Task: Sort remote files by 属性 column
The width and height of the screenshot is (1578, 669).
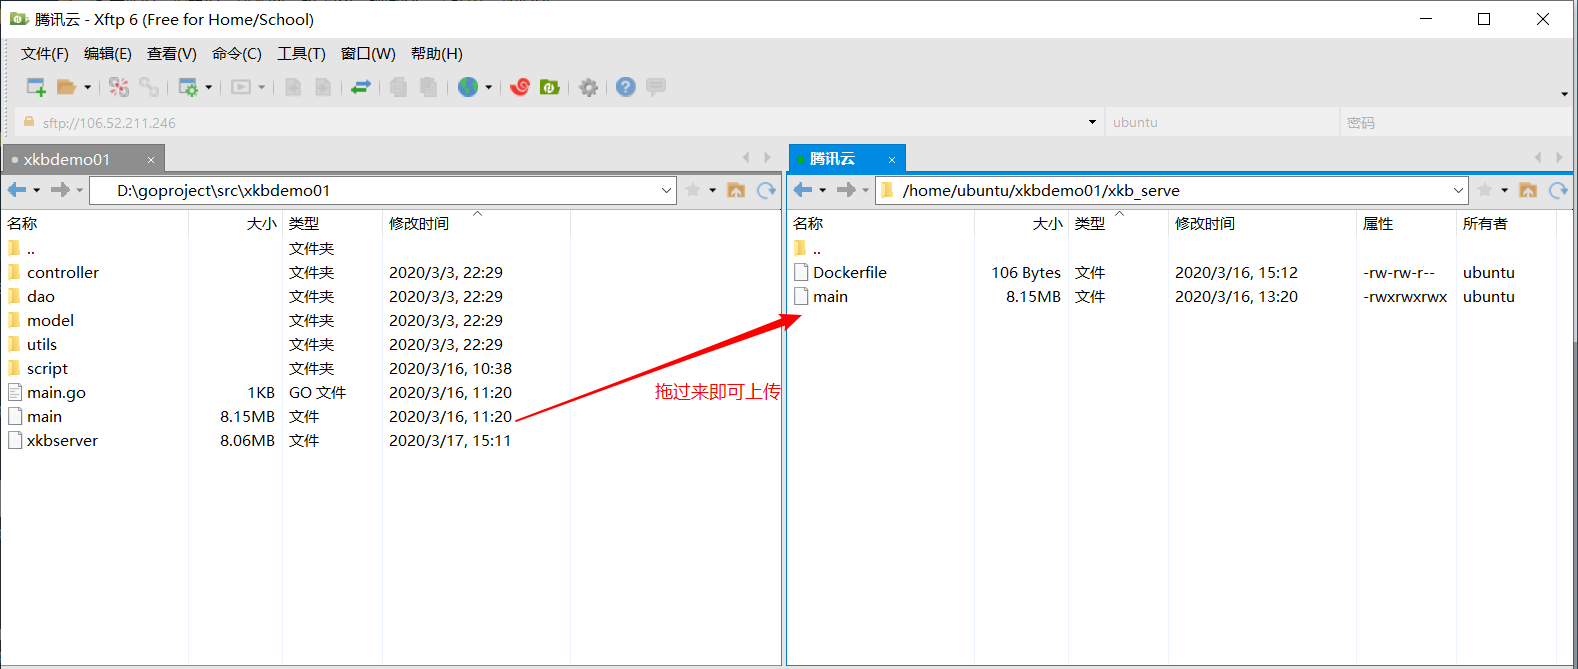Action: click(1406, 223)
